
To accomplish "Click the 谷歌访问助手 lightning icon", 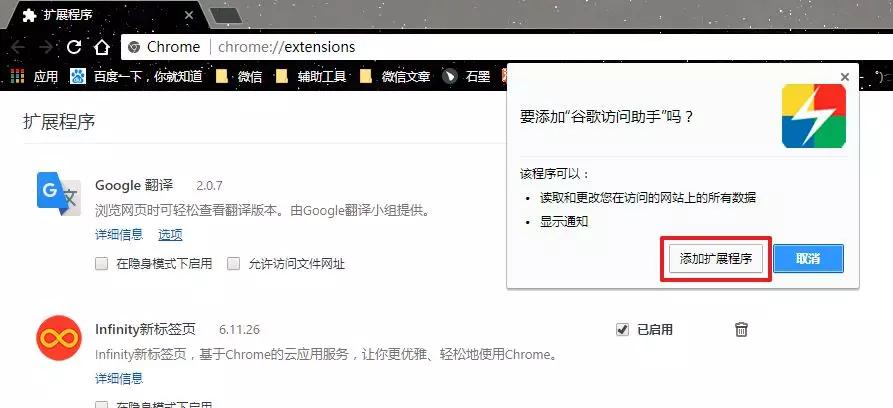I will point(813,116).
